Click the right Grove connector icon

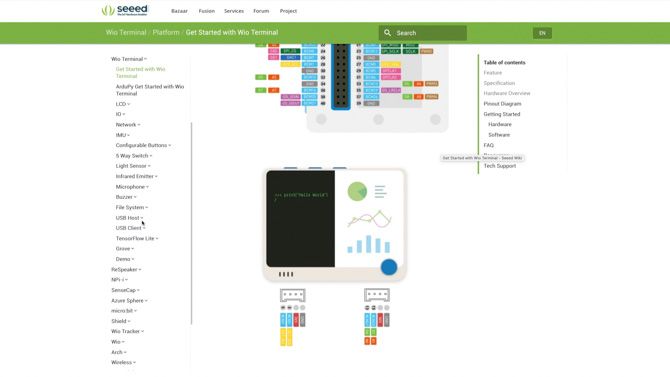(377, 295)
